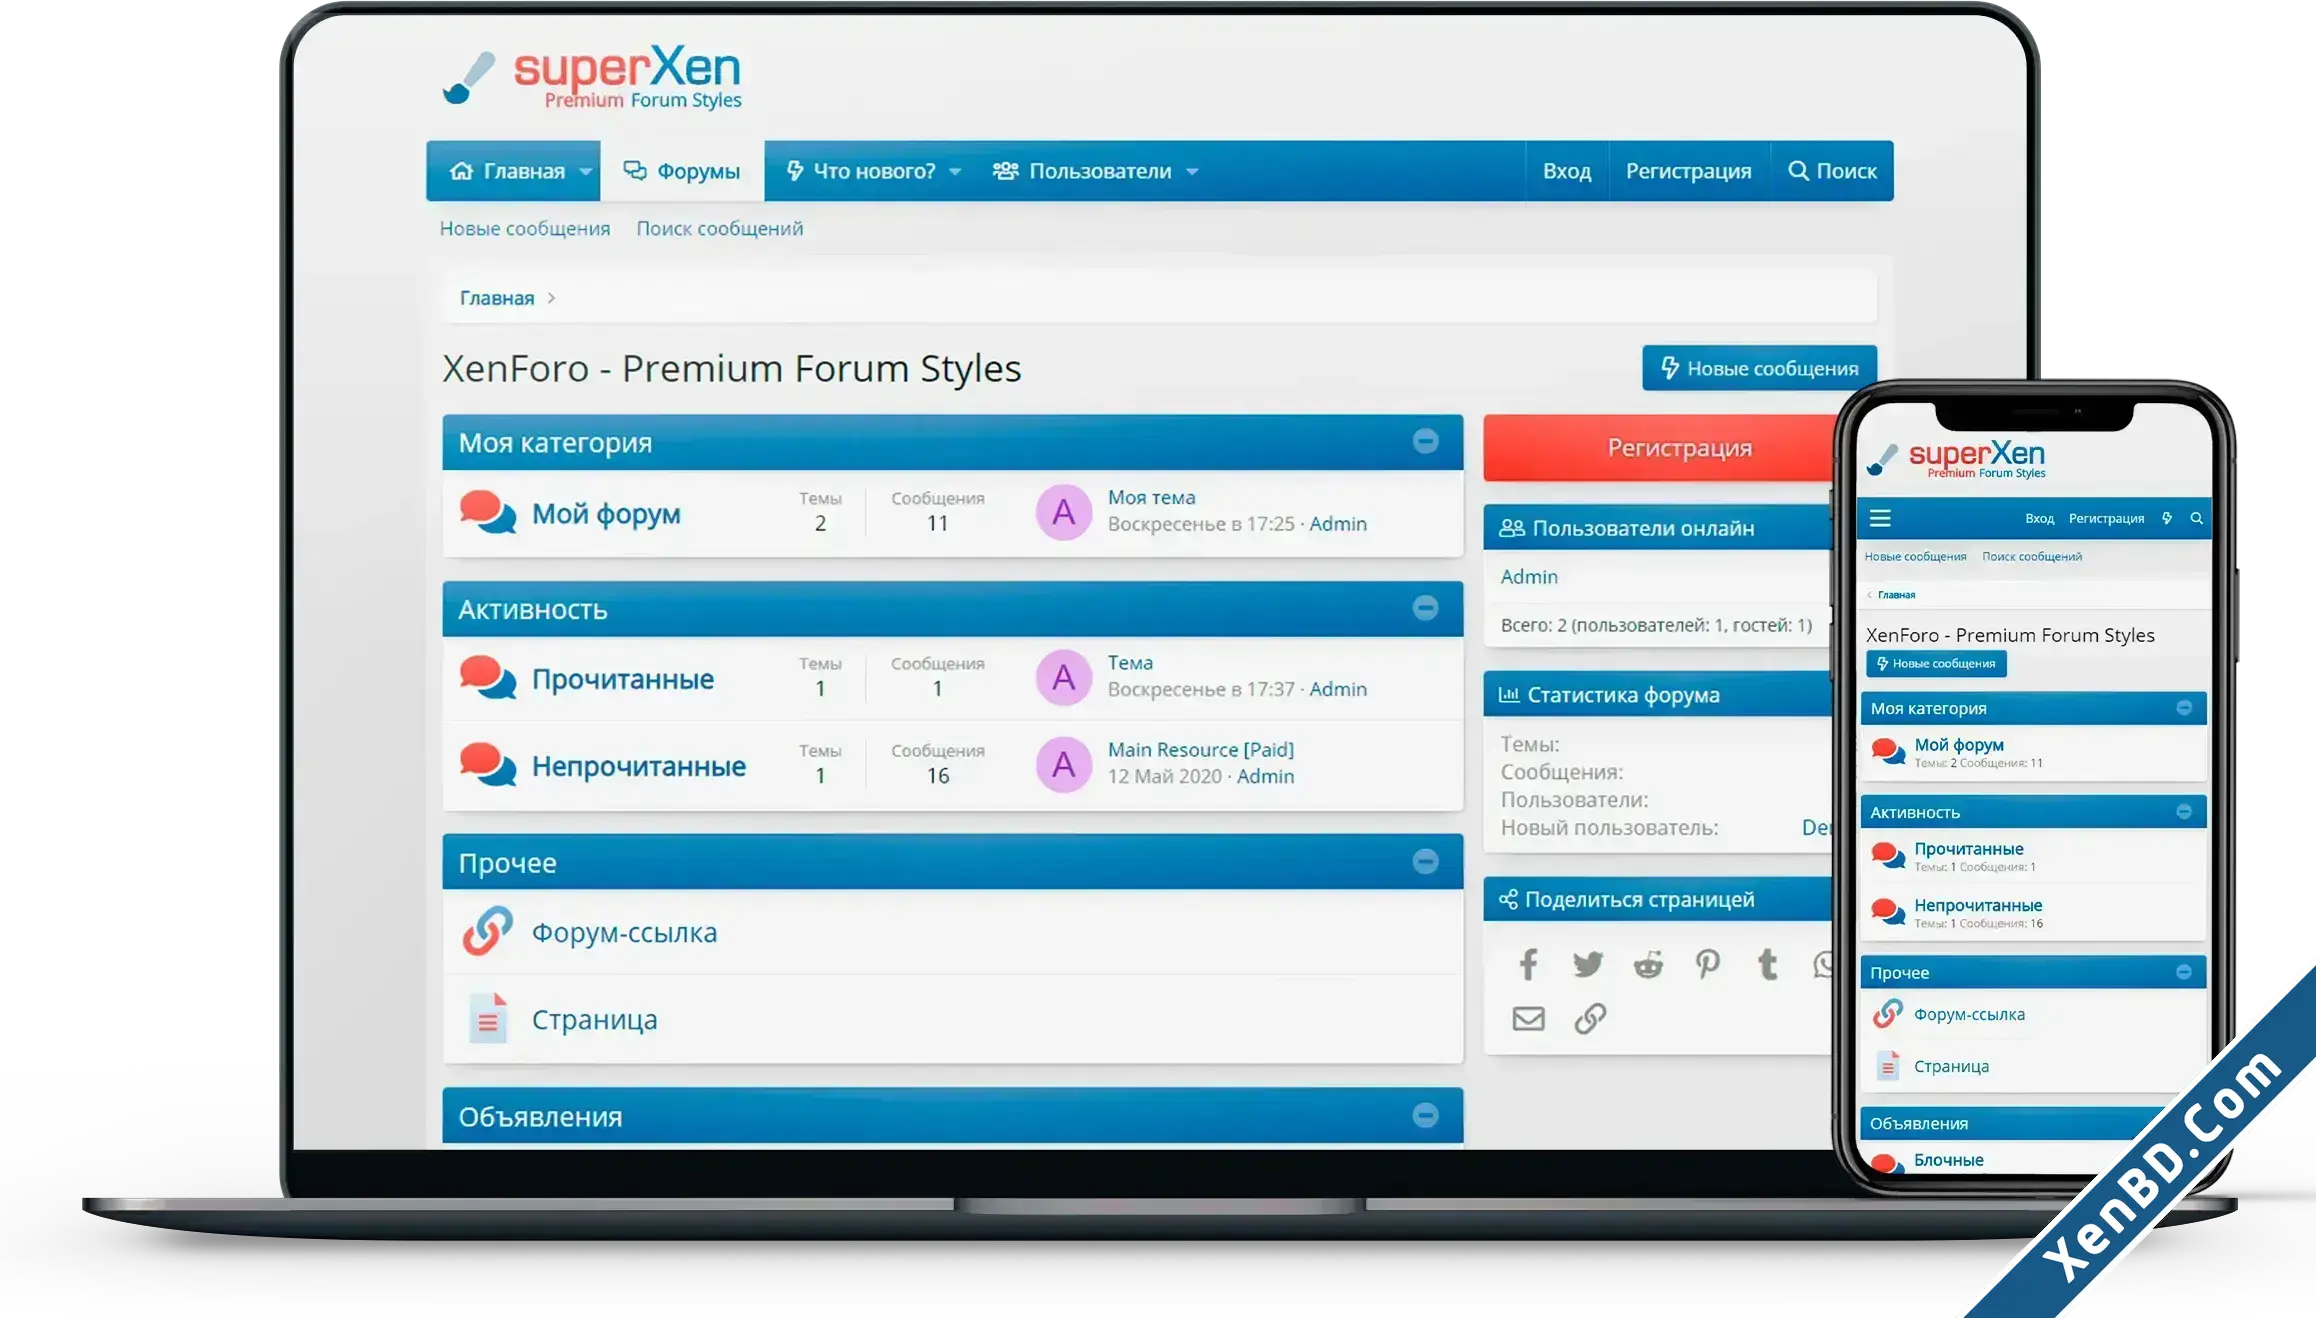Collapse the Активность category block
The image size is (2316, 1318).
tap(1426, 608)
